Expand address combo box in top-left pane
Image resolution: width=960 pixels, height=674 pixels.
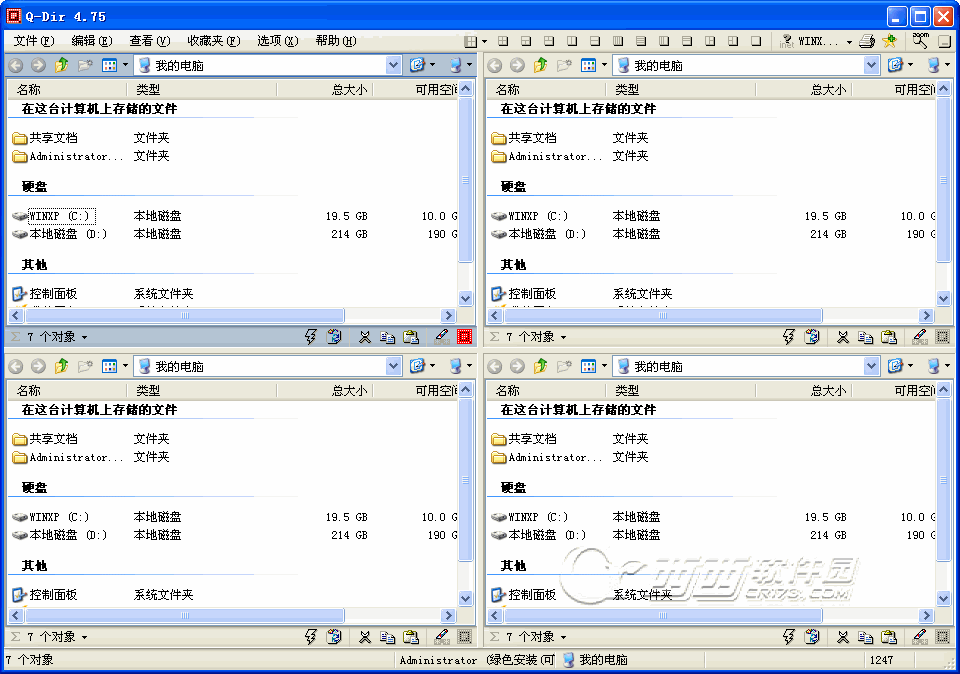394,65
